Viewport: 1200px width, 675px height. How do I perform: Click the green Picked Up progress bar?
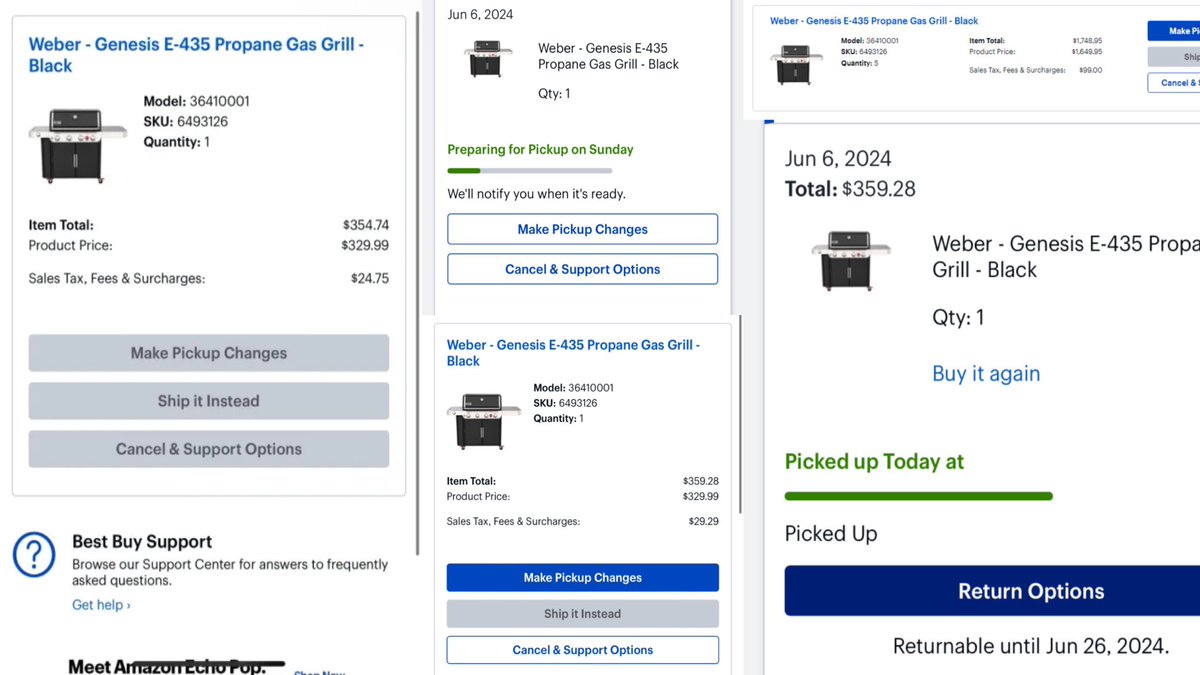point(918,496)
